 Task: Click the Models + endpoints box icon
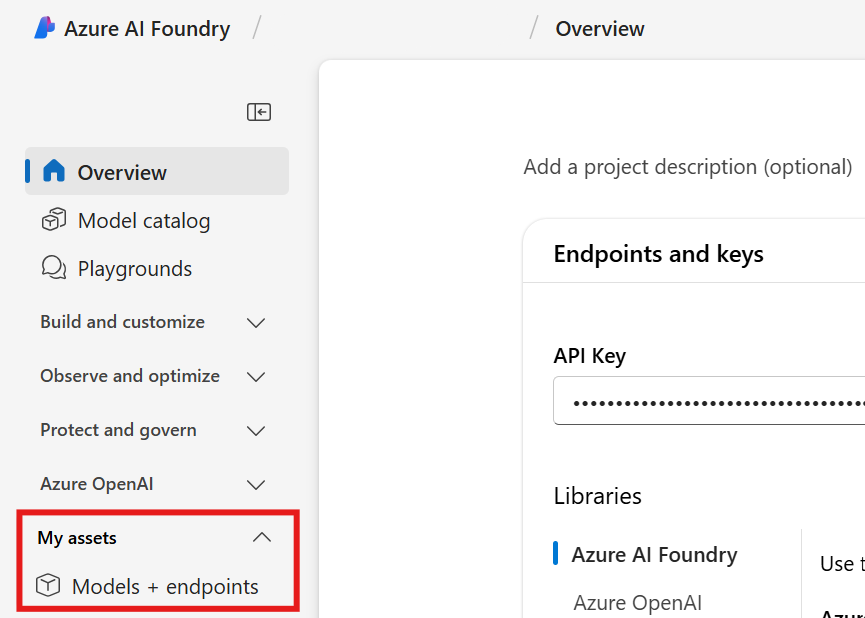click(47, 586)
